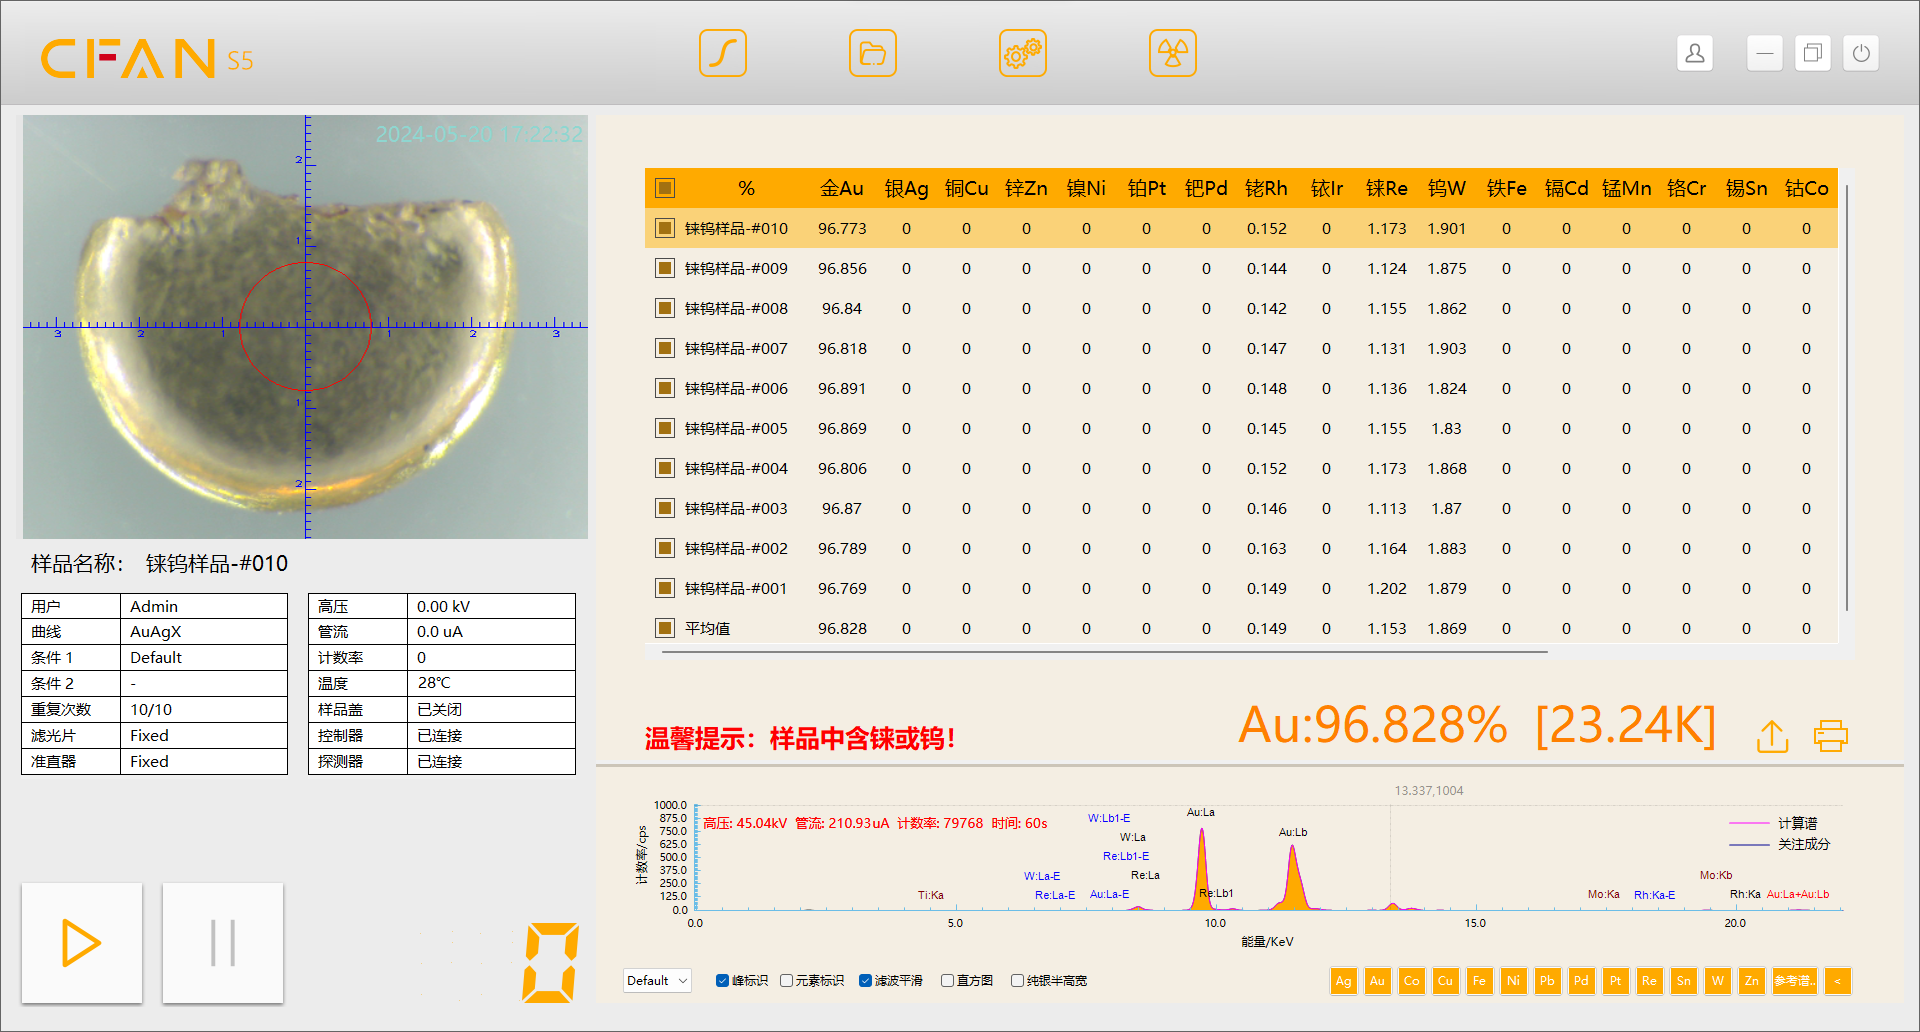Click the 铑Rh column header
Screen dimensions: 1920x1032
(x=1267, y=188)
